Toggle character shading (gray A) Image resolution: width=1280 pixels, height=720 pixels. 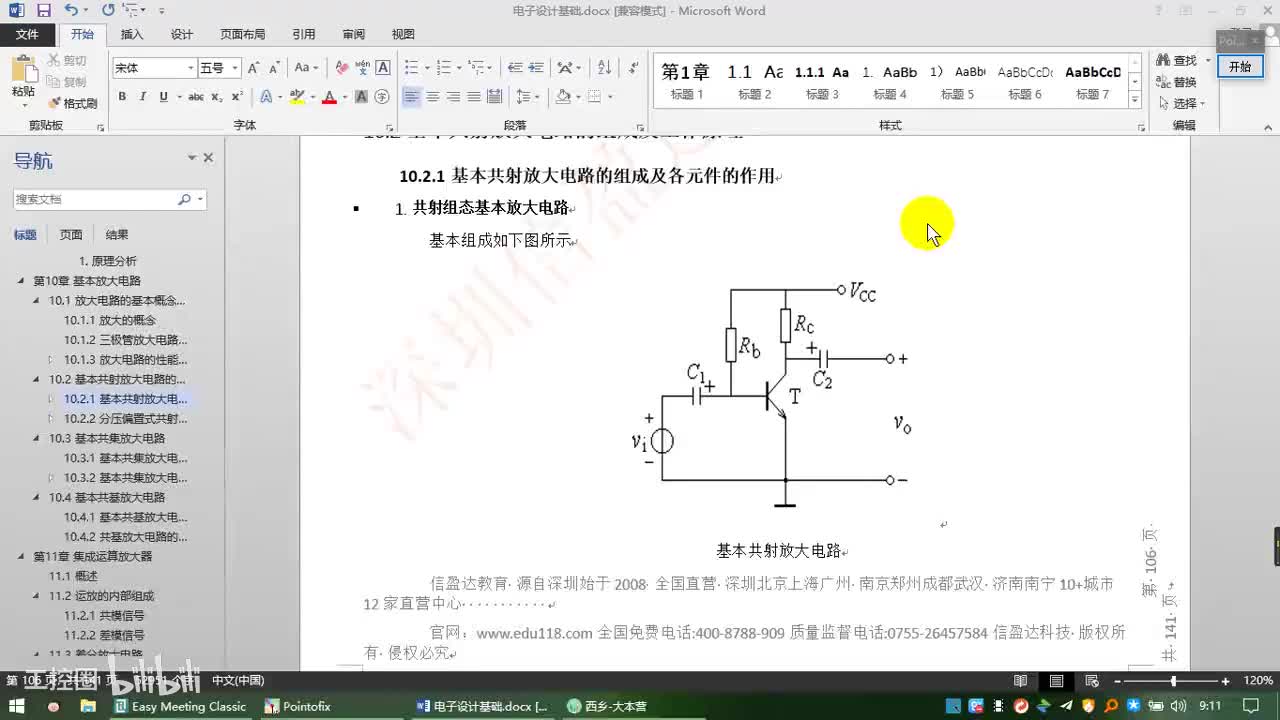[x=362, y=97]
